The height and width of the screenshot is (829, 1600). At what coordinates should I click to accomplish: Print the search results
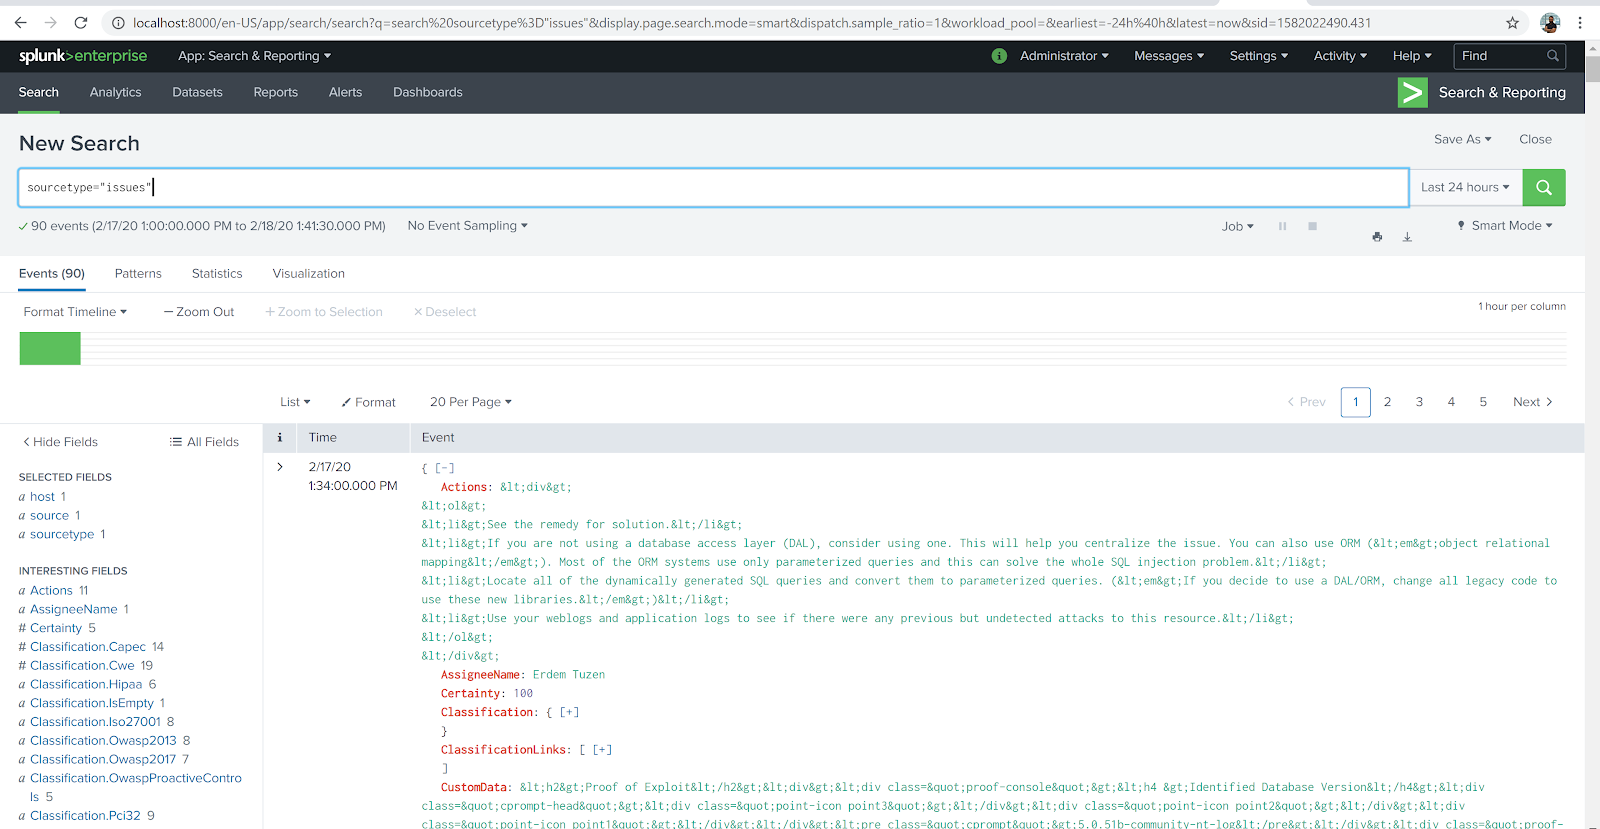pyautogui.click(x=1377, y=237)
